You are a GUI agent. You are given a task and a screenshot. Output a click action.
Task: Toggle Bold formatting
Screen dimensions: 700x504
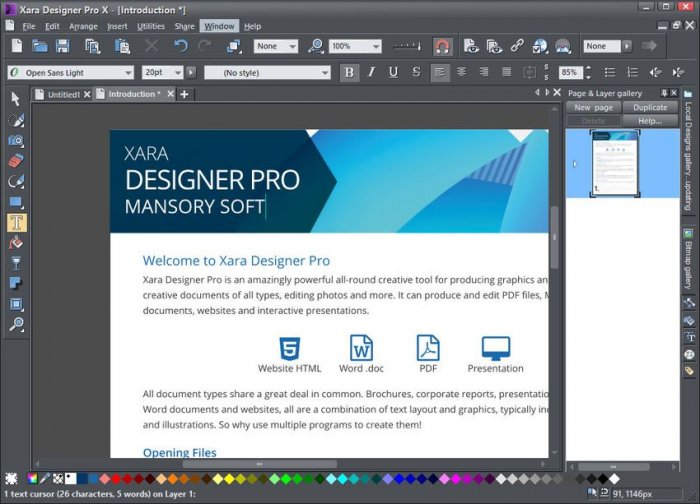pyautogui.click(x=349, y=72)
